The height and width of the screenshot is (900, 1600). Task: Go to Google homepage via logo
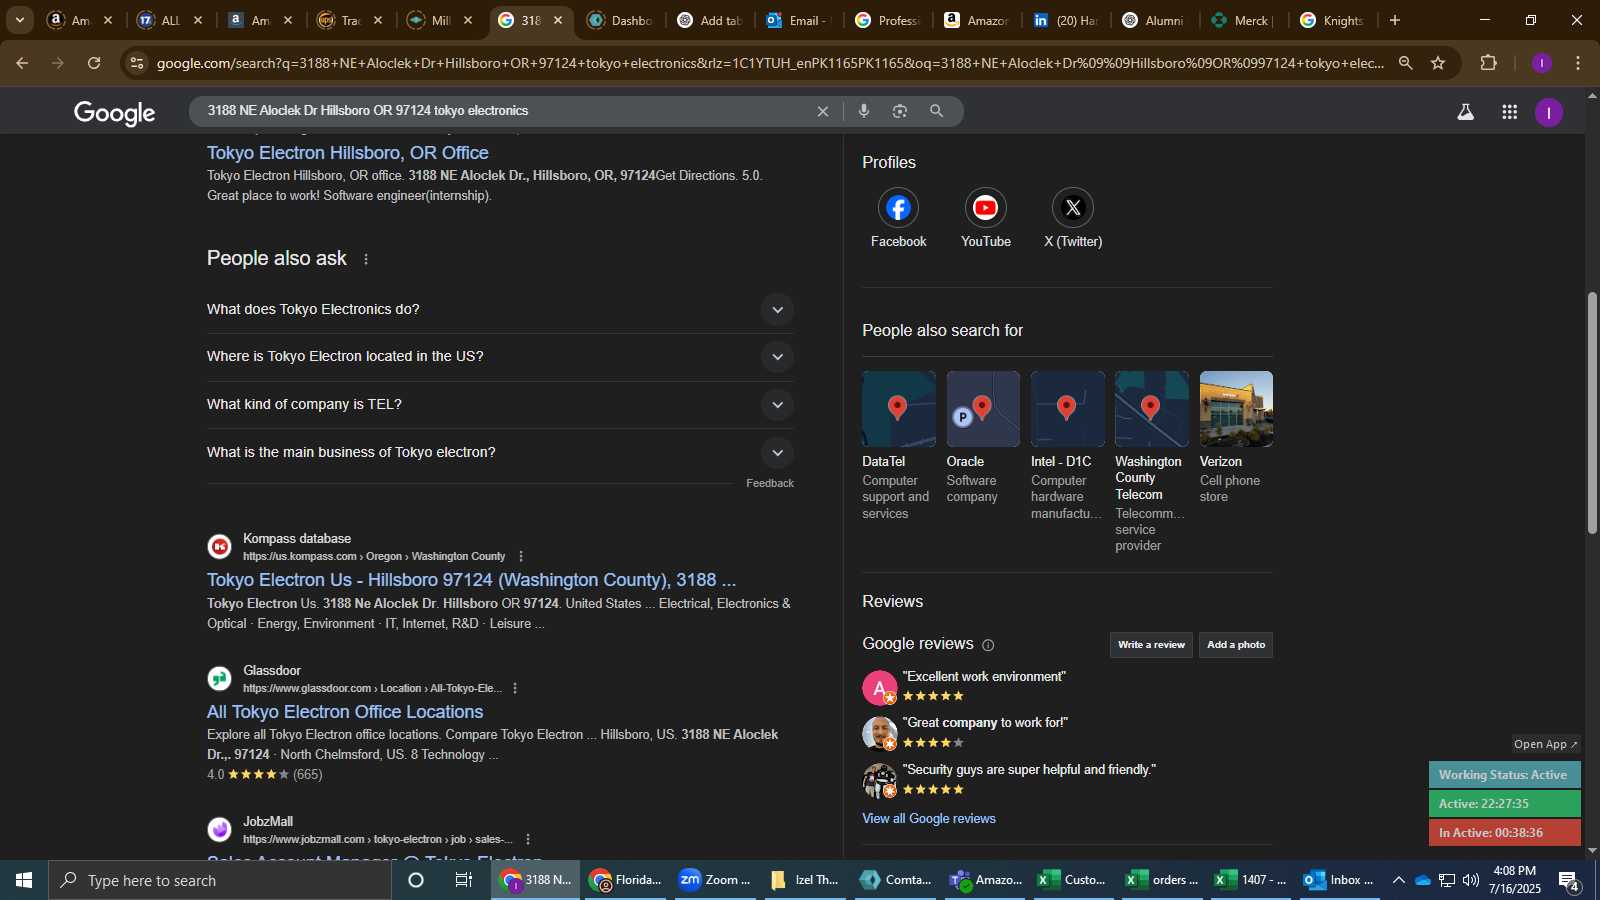pyautogui.click(x=114, y=113)
